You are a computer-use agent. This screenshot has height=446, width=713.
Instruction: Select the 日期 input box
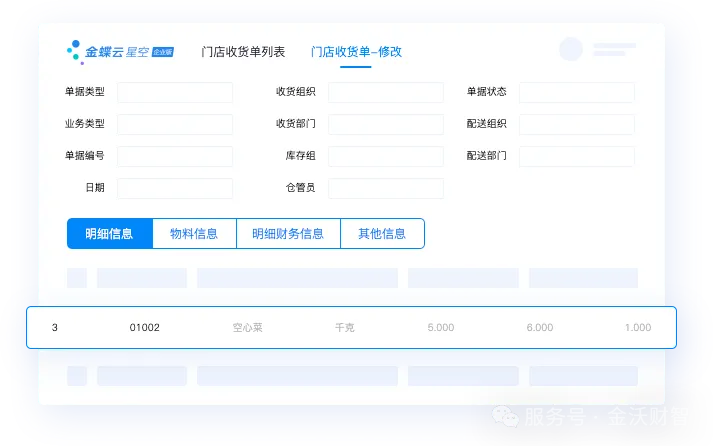(175, 188)
